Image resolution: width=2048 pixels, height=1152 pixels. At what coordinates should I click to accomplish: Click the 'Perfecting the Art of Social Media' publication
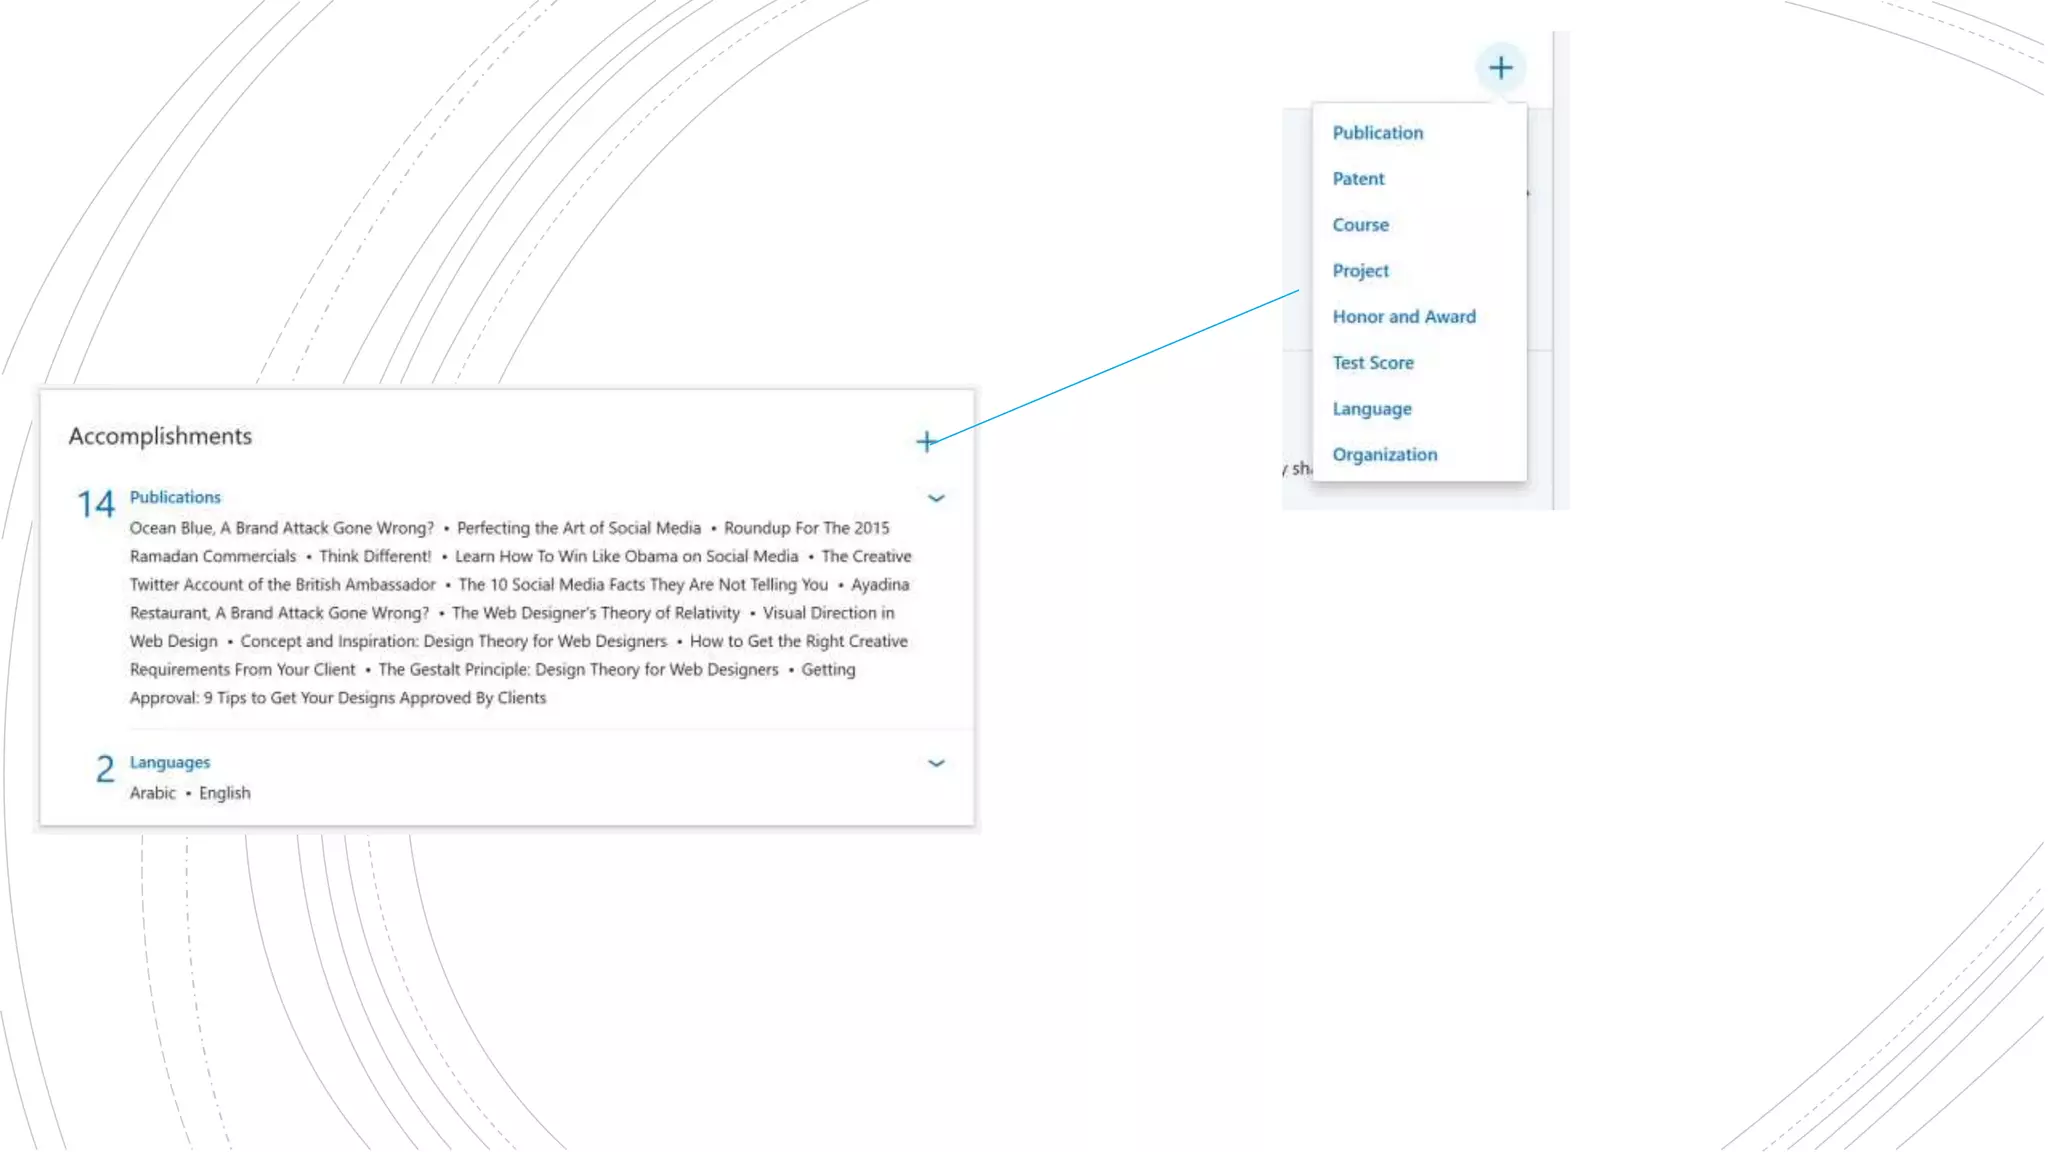(578, 528)
